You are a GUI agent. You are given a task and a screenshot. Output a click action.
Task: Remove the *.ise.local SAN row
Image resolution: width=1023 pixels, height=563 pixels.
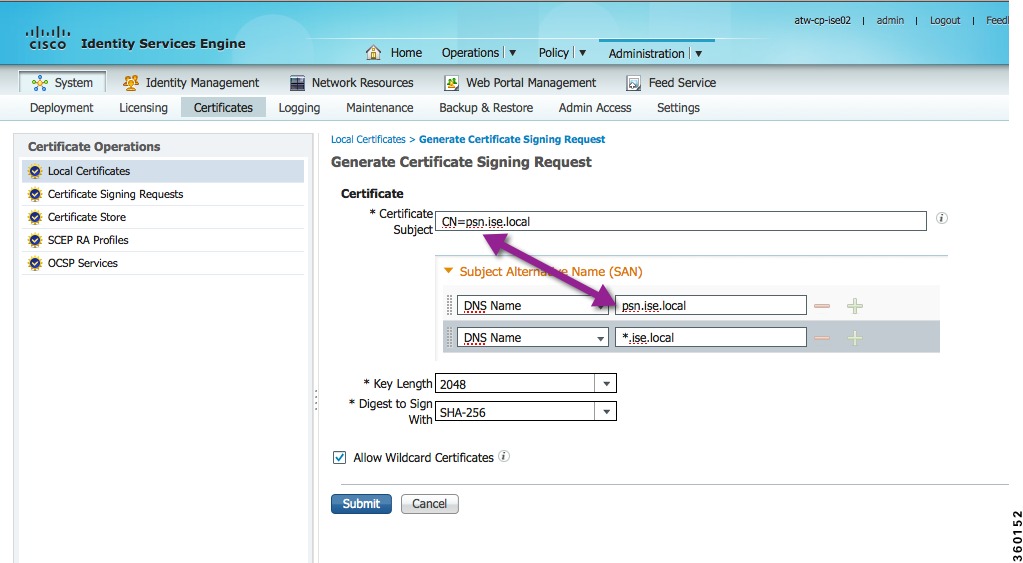[822, 337]
